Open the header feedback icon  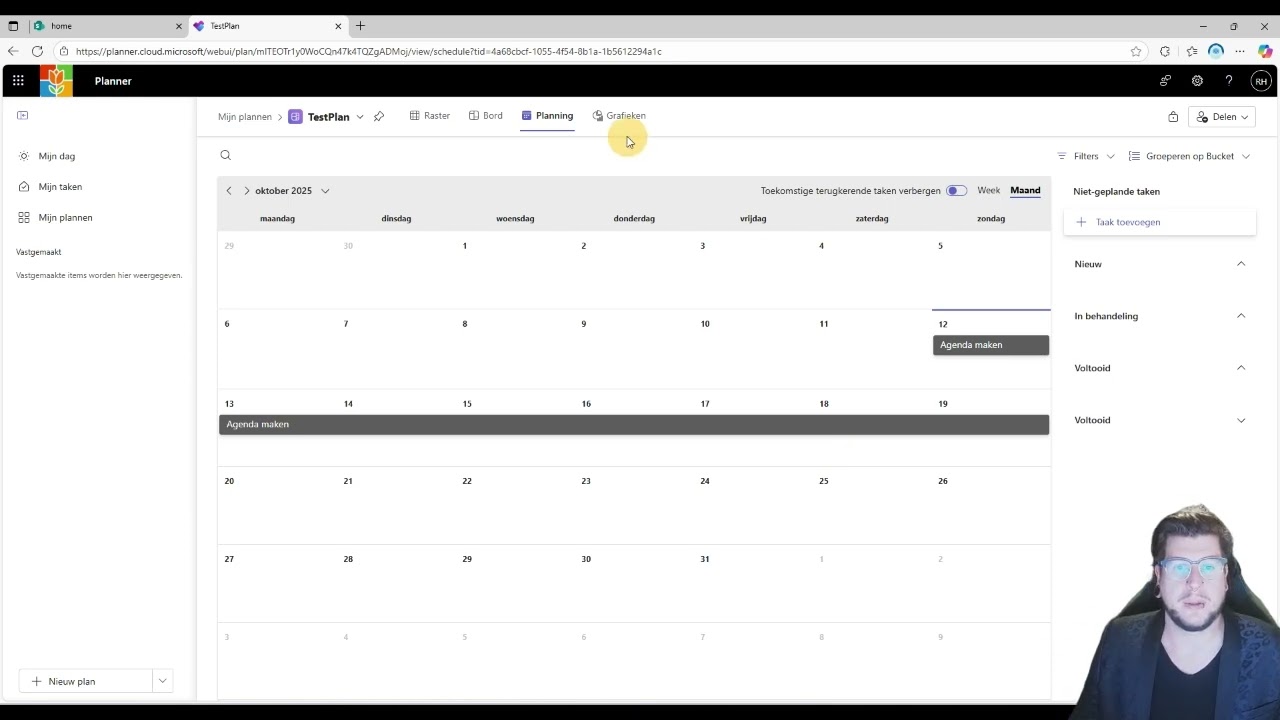tap(1165, 81)
